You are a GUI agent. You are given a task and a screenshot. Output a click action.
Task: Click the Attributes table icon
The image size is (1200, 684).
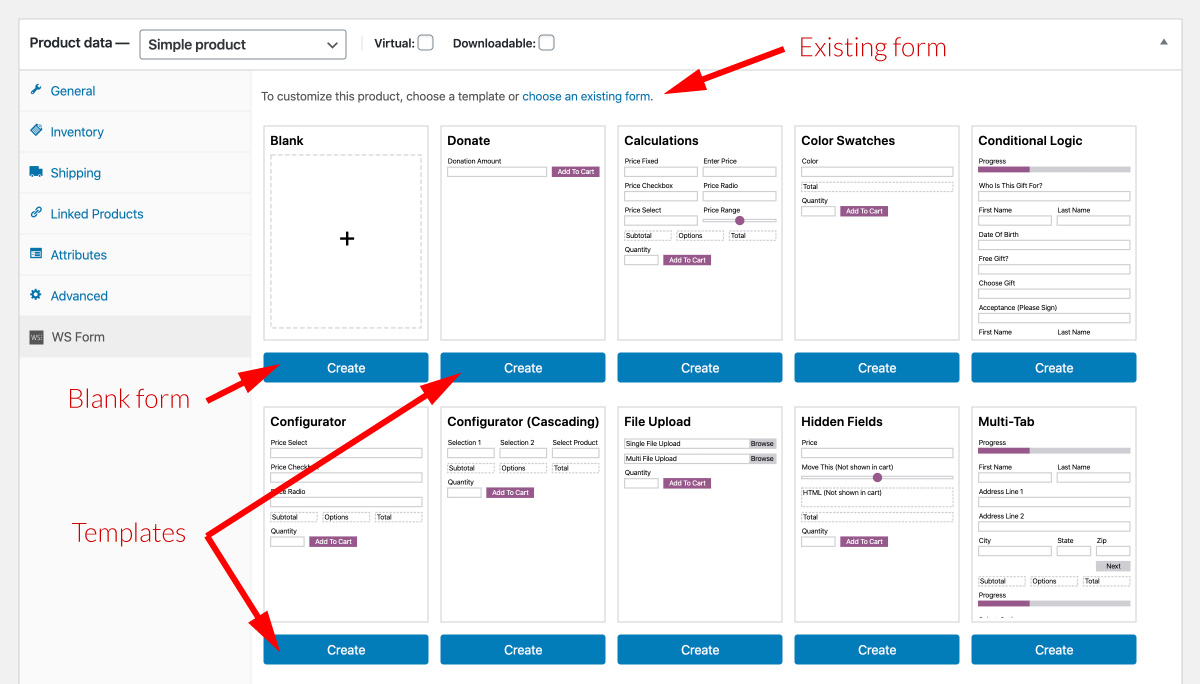click(x=36, y=254)
